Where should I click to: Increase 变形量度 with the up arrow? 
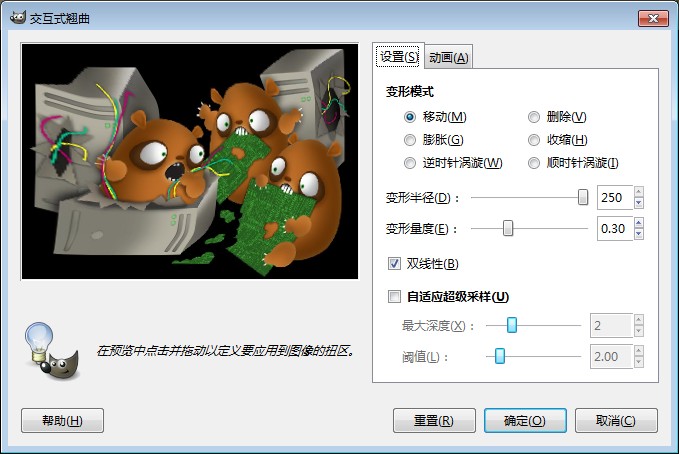point(639,223)
